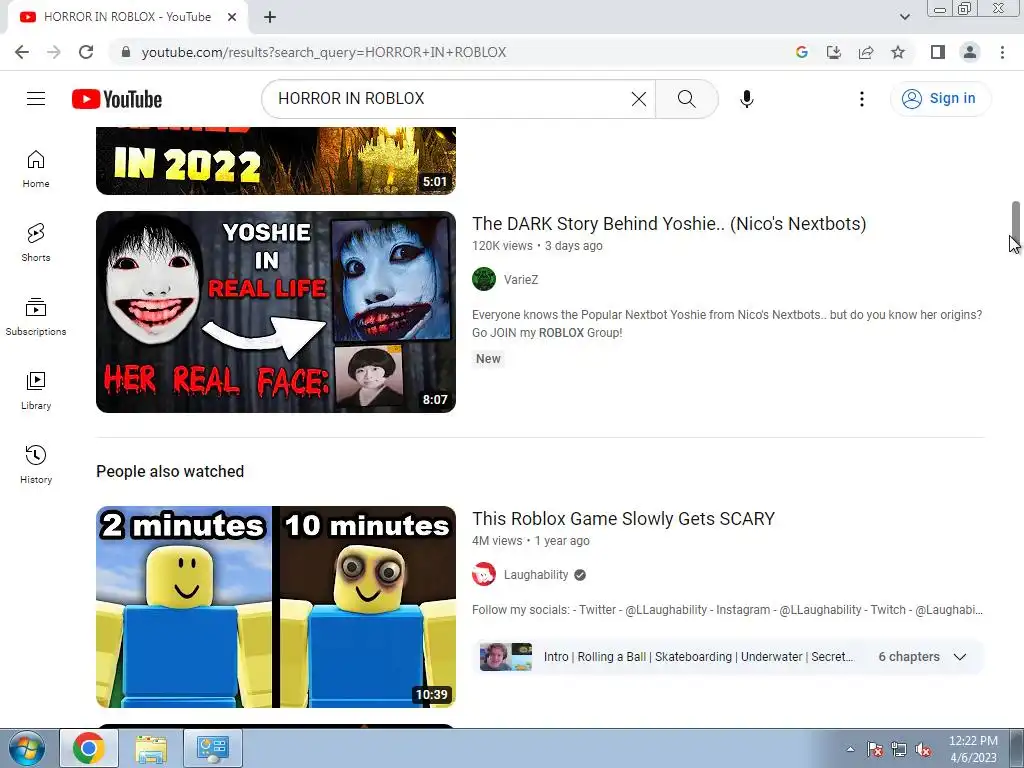Close the HORROR IN ROBLOX tab
Screen dimensions: 1024x768
tap(232, 17)
